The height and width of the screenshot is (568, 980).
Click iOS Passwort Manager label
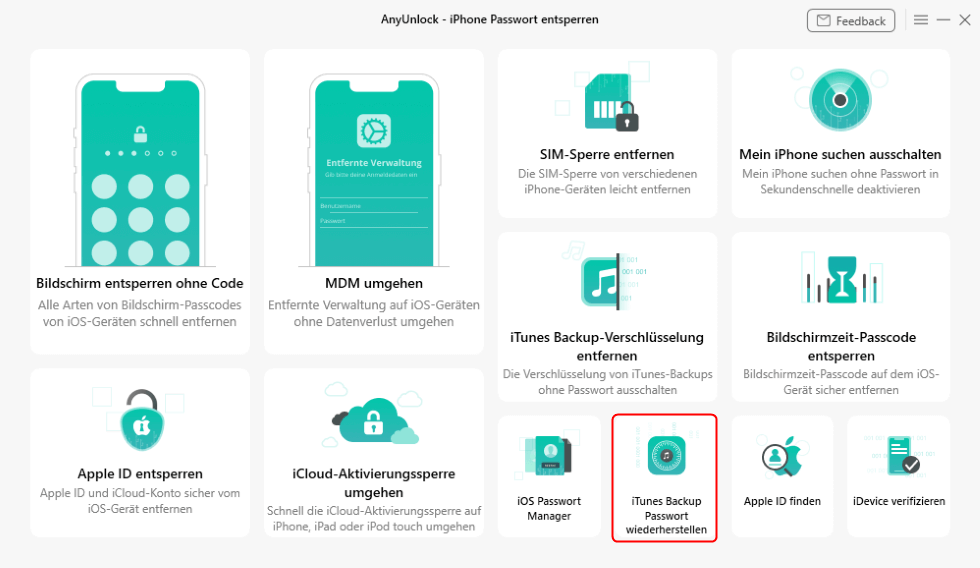[x=549, y=509]
